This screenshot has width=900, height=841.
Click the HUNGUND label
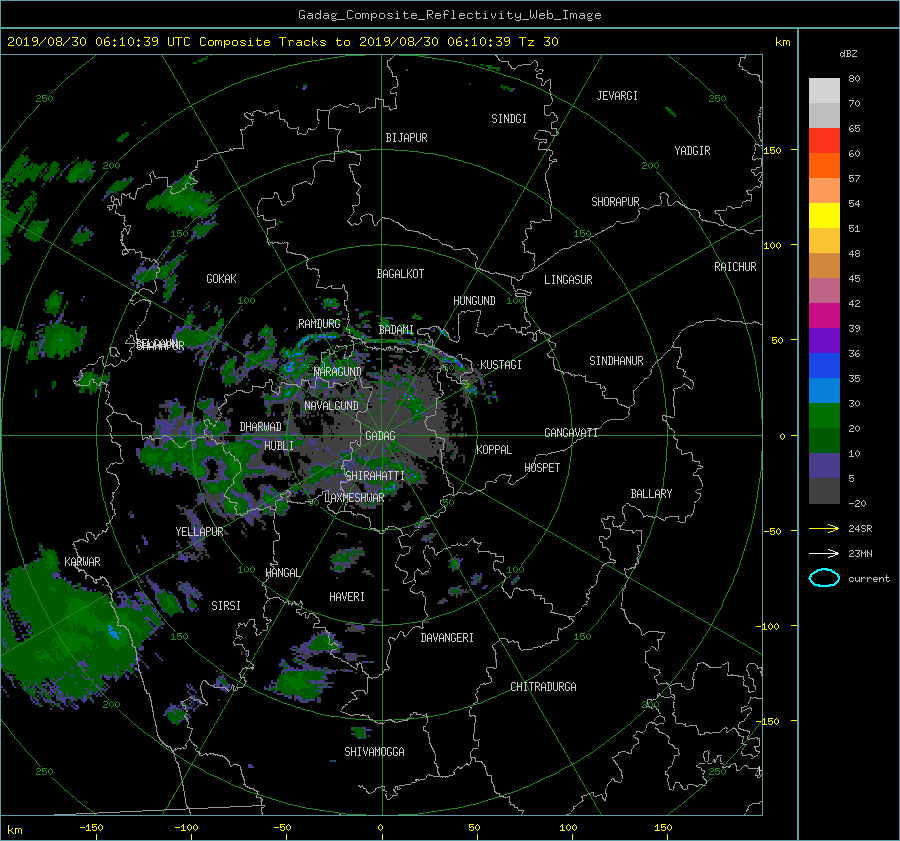[x=474, y=301]
